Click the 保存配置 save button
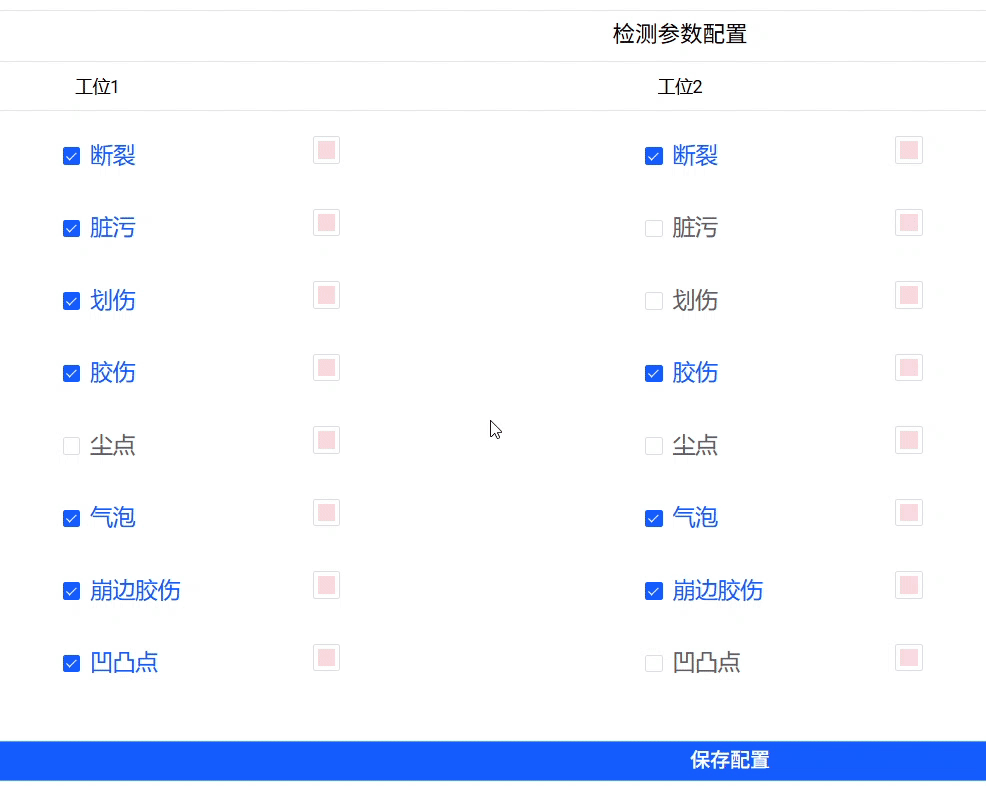986x786 pixels. 729,760
